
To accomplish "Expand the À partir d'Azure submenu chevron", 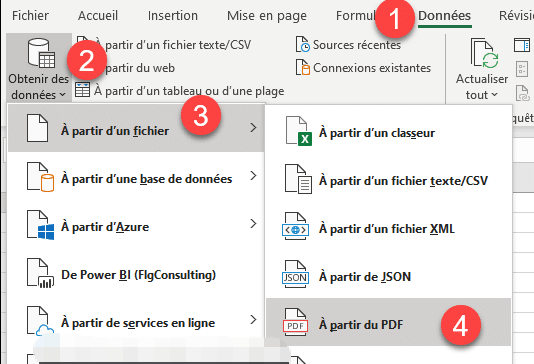I will pos(253,224).
